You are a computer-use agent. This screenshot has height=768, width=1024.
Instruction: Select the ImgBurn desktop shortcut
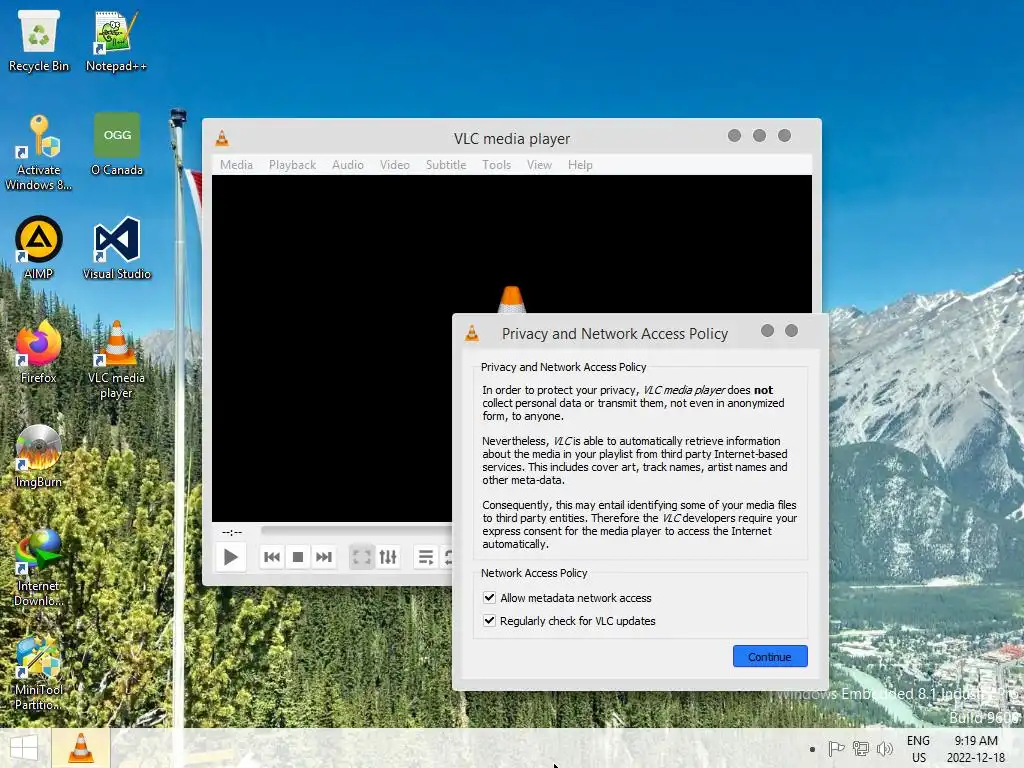[39, 456]
